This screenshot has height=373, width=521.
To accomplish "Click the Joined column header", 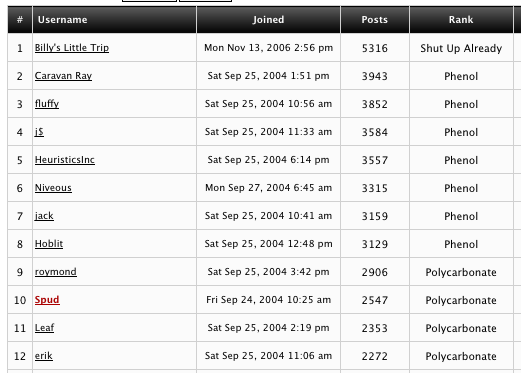I will (268, 20).
